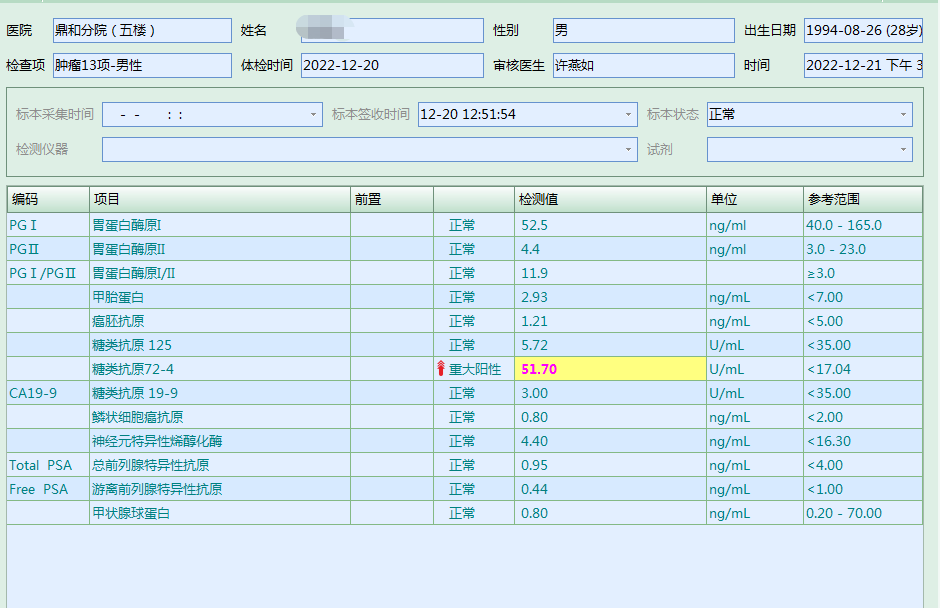Screen dimensions: 940x608
Task: Select the 甲胎蛋白 row
Action: pyautogui.click(x=219, y=297)
